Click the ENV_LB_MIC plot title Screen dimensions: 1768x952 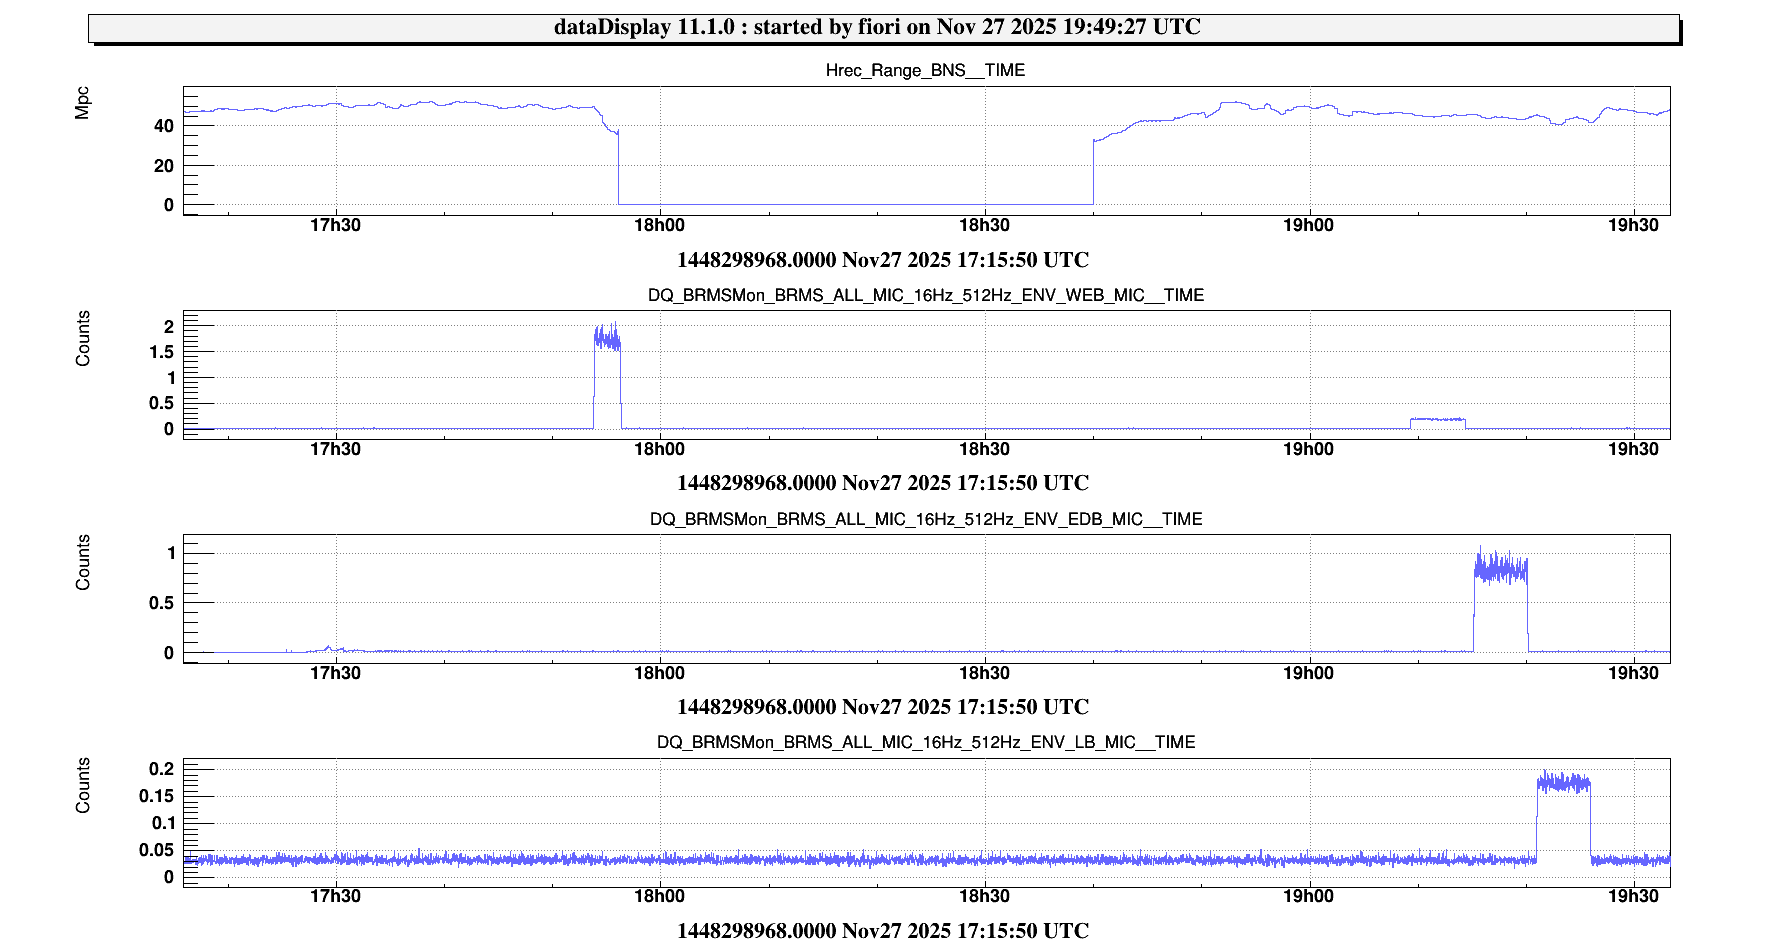pyautogui.click(x=925, y=742)
